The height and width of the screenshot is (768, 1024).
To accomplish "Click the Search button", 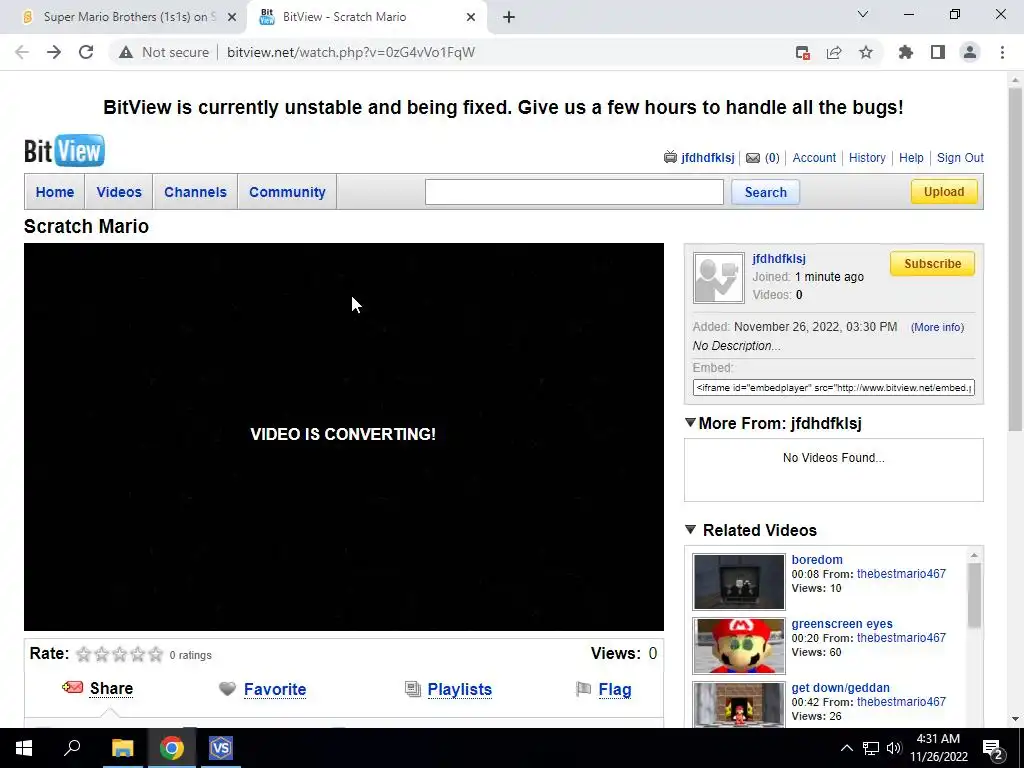I will click(x=765, y=192).
